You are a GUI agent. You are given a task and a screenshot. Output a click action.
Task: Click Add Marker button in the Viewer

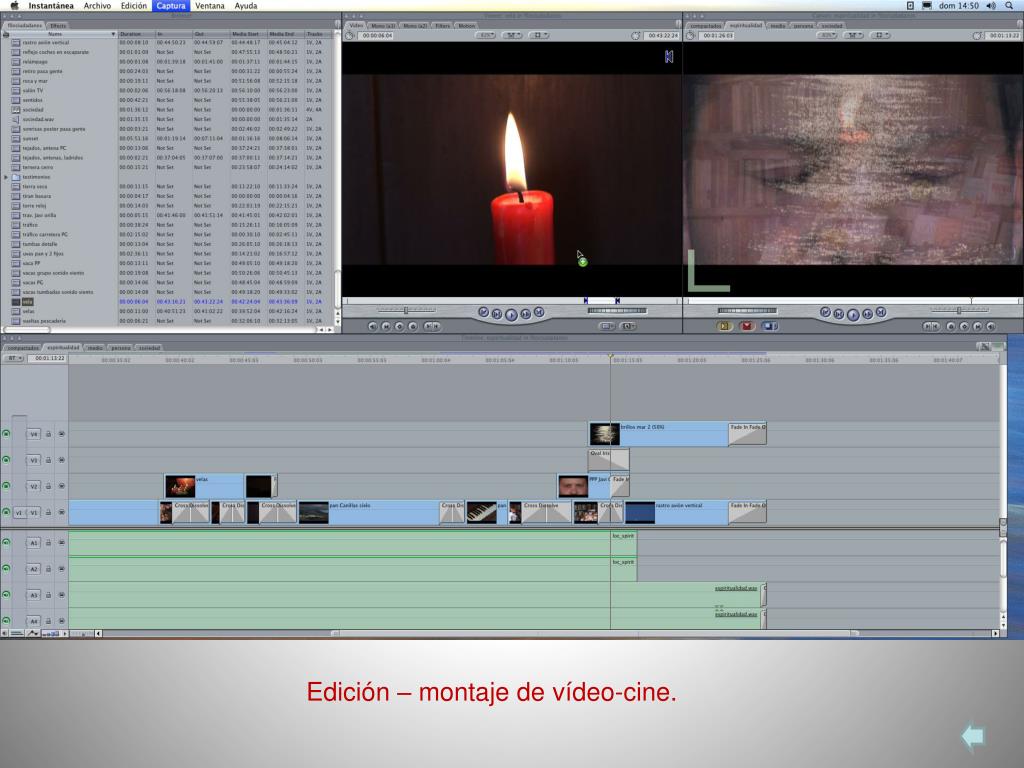(413, 326)
